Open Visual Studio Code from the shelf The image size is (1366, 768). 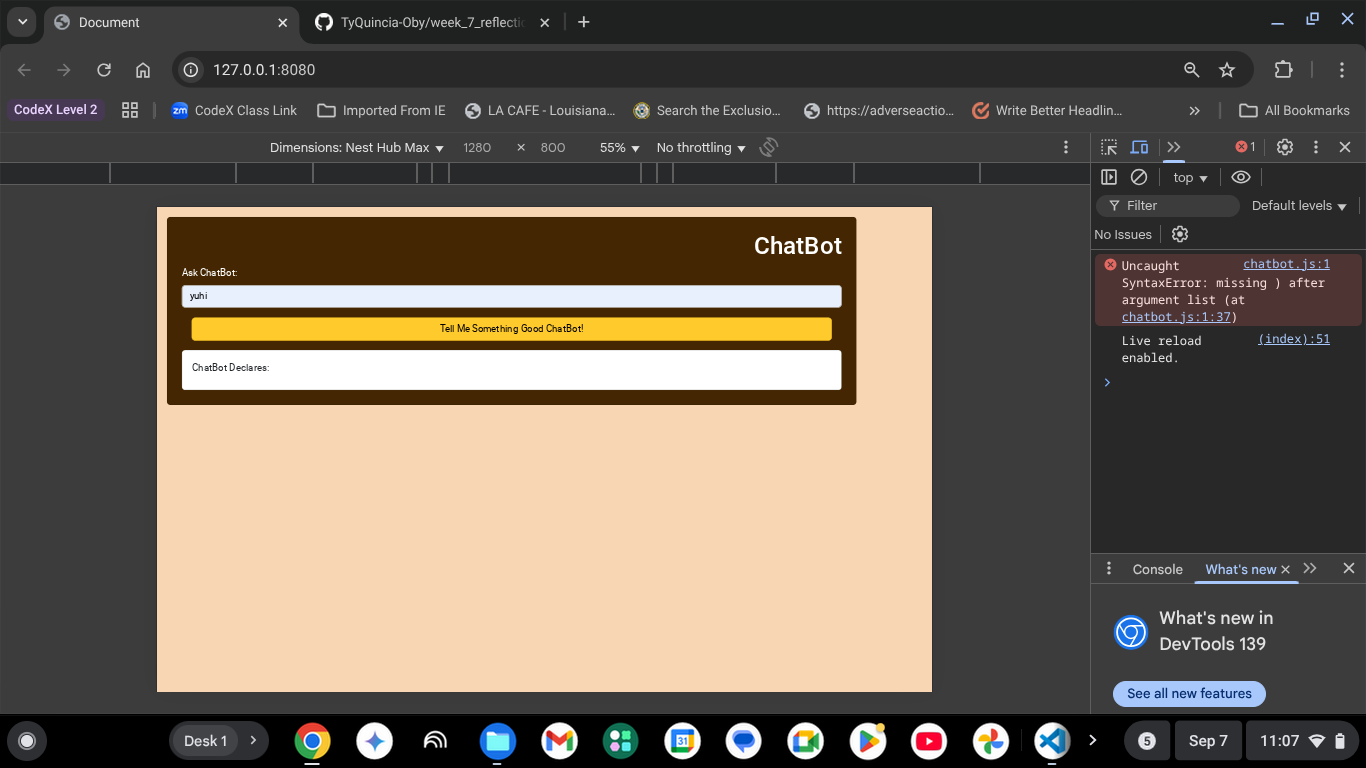(x=1052, y=741)
